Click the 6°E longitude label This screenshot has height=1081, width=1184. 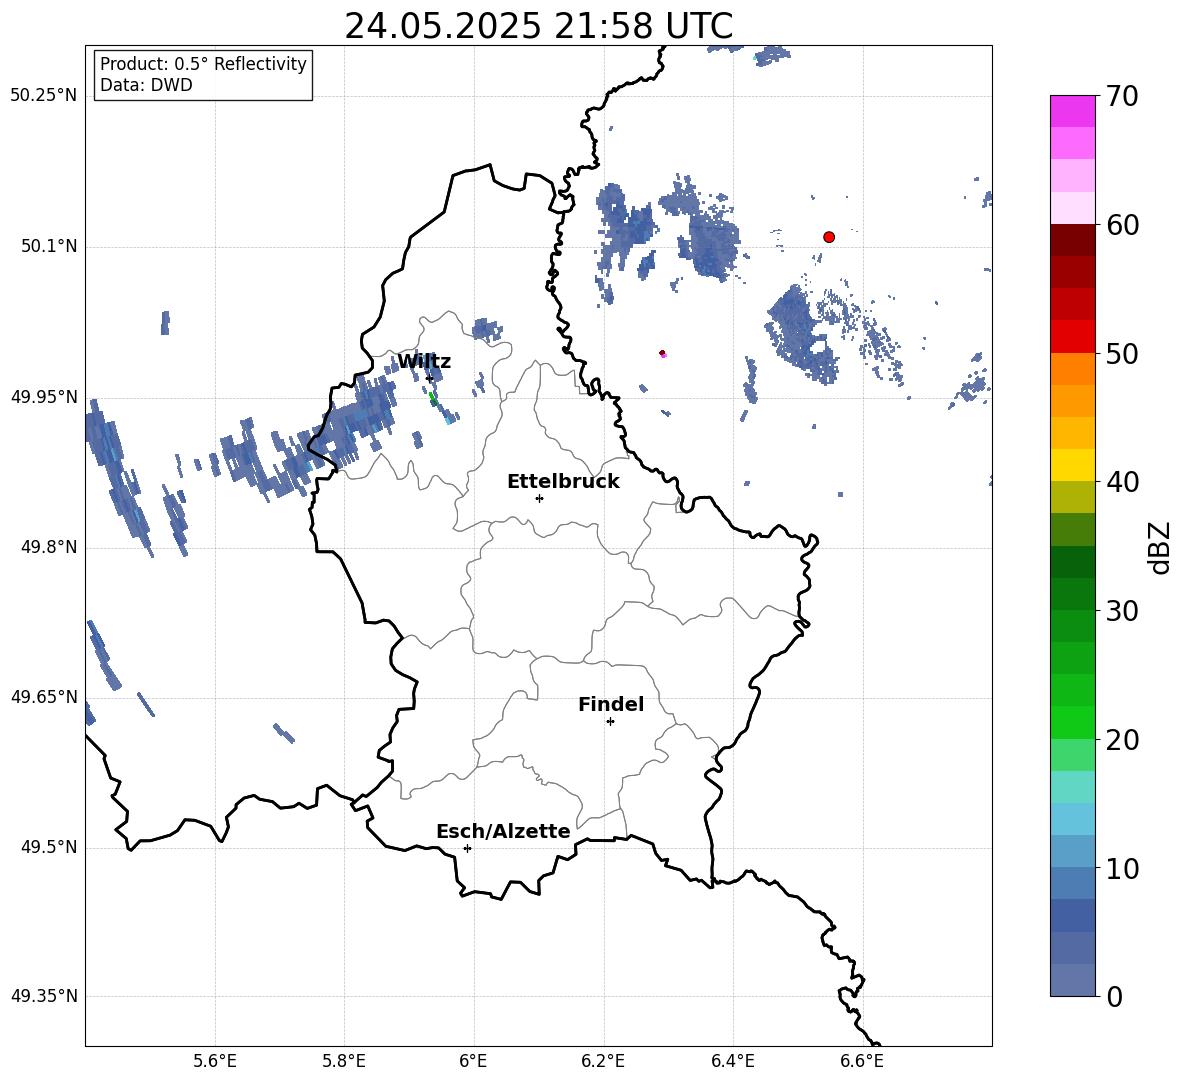(473, 1061)
